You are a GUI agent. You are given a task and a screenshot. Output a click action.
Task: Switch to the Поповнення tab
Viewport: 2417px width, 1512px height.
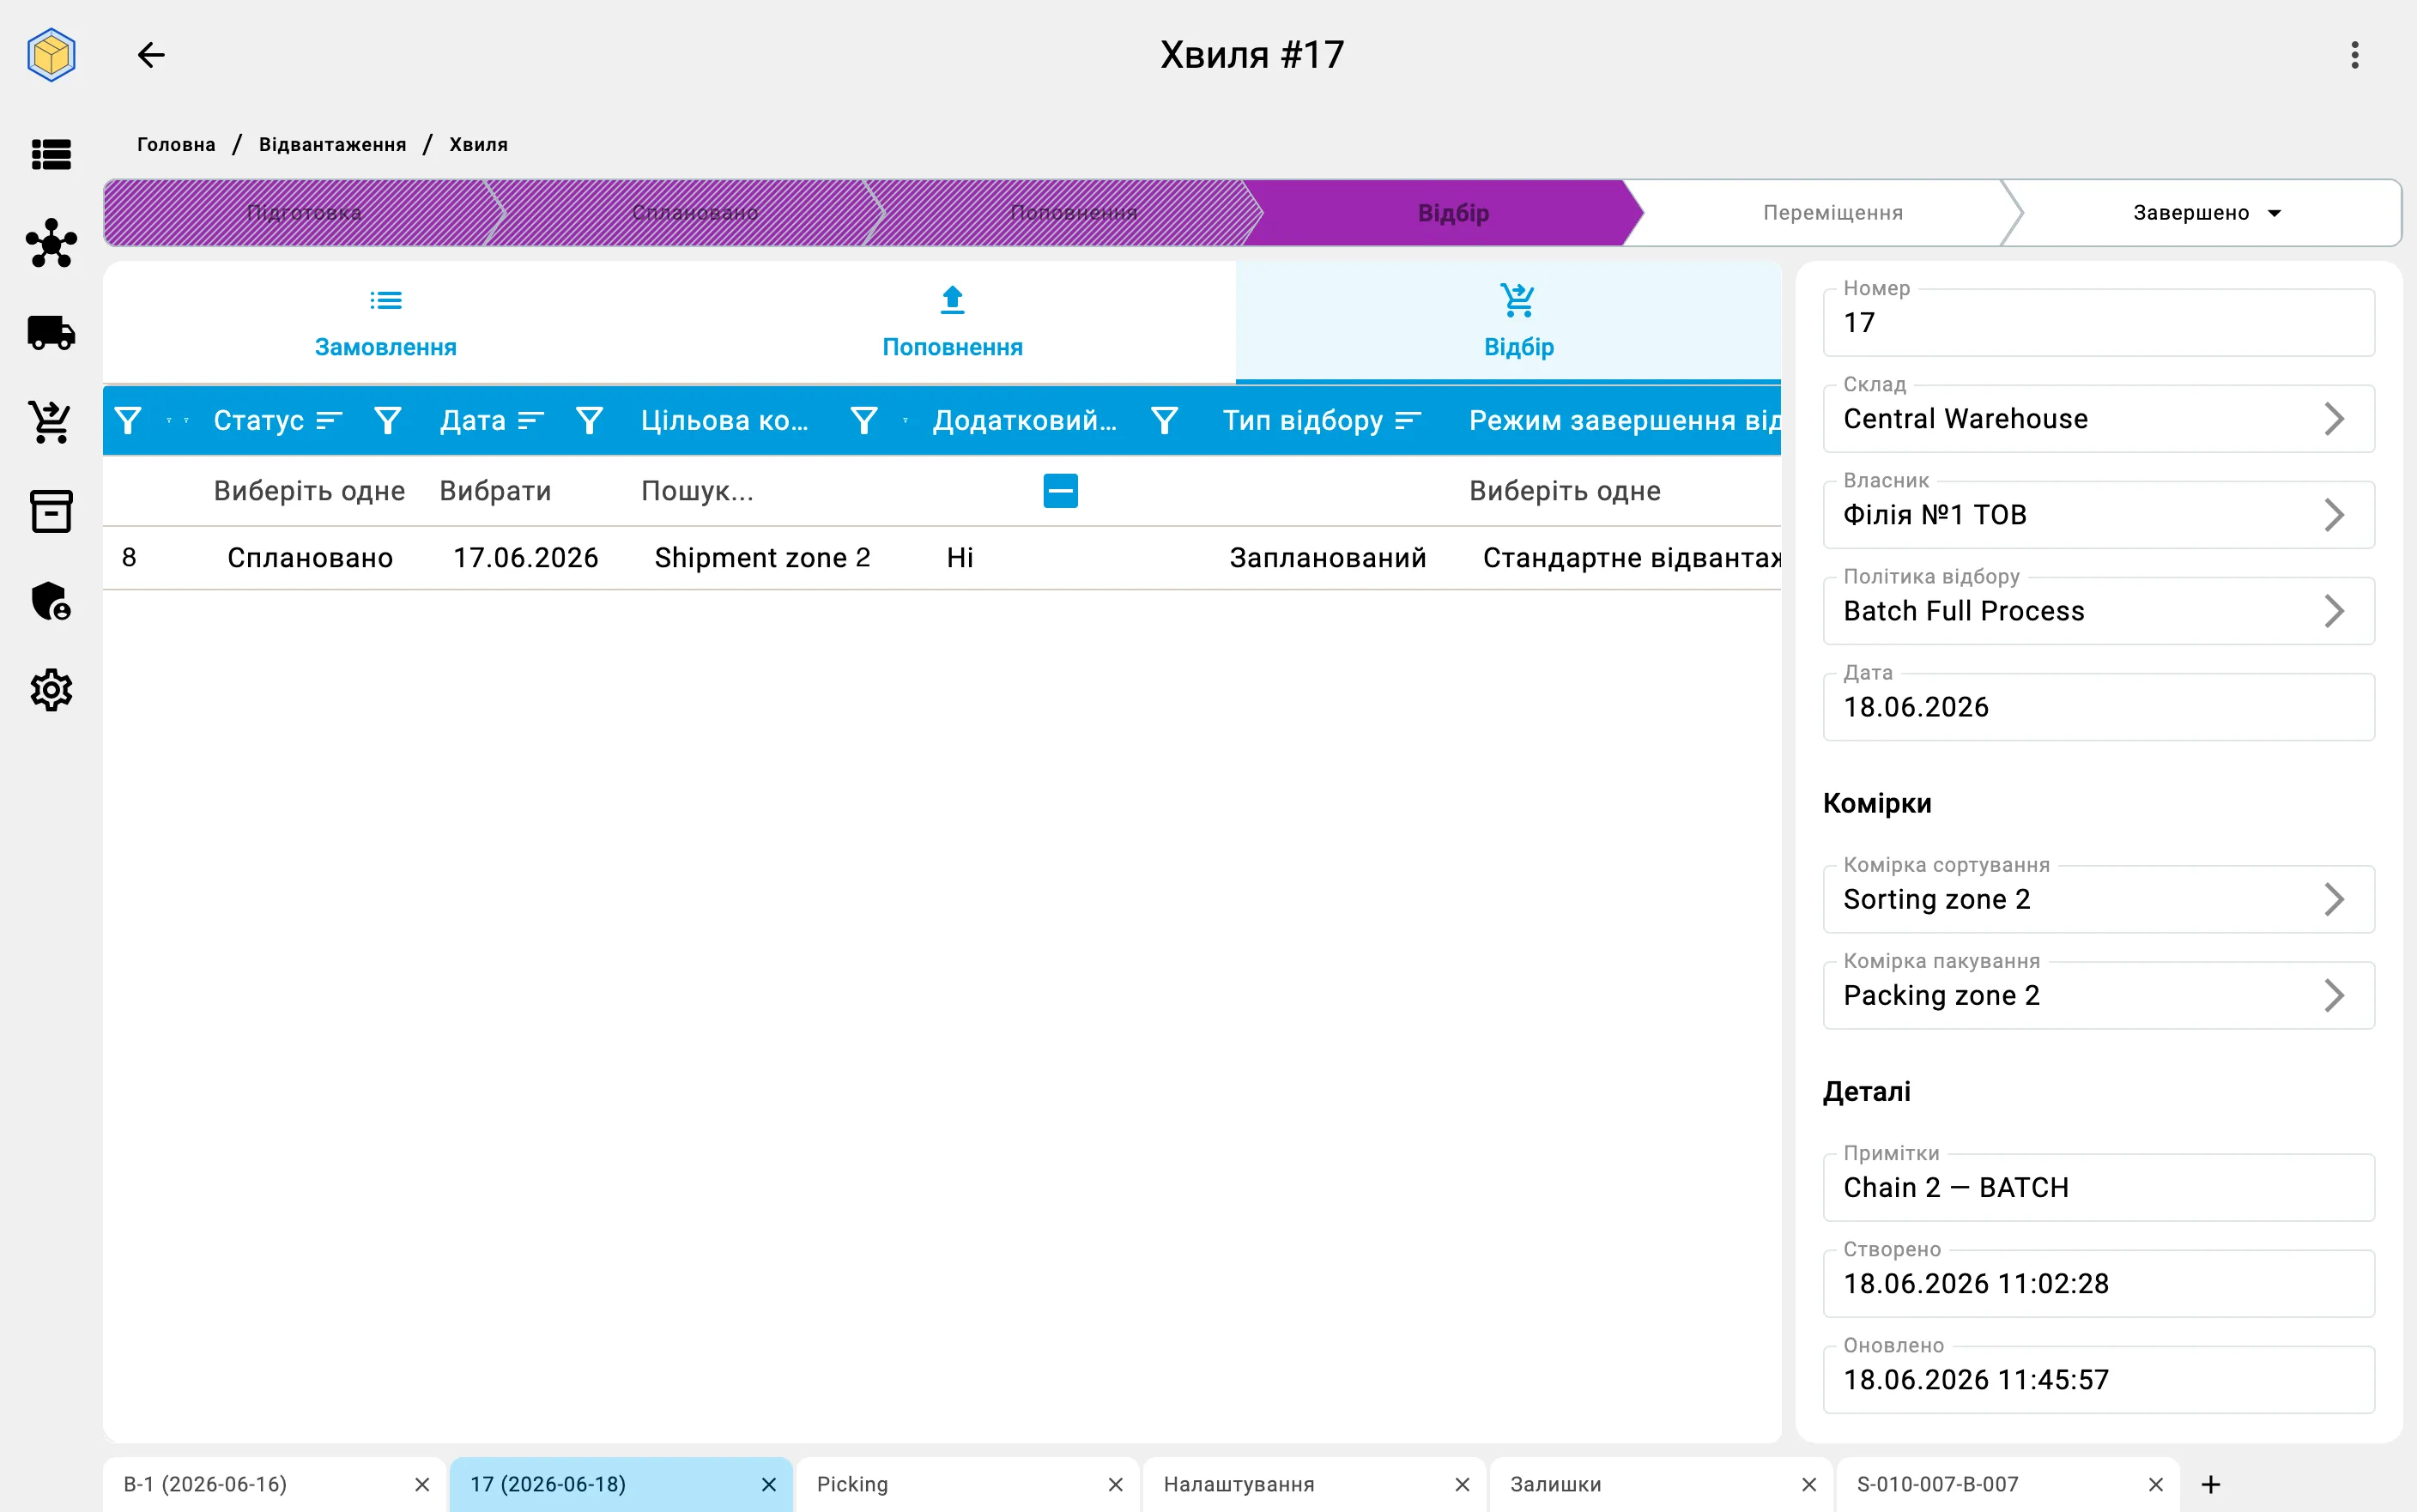point(952,322)
